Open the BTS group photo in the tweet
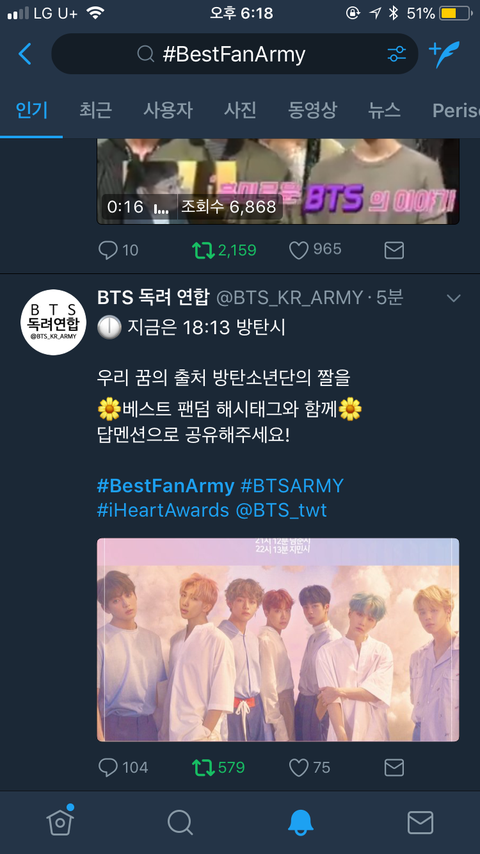Viewport: 480px width, 854px height. pyautogui.click(x=278, y=639)
